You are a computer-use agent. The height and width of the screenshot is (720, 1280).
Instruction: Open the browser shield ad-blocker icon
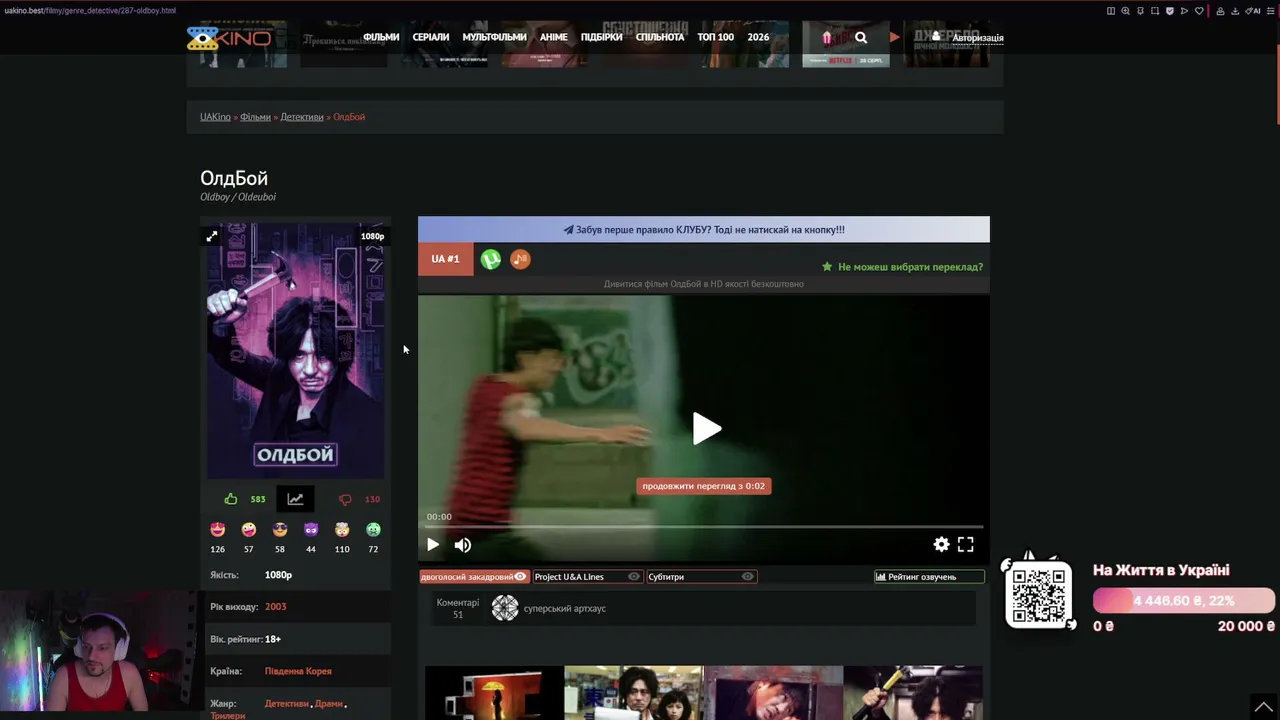(x=1170, y=11)
